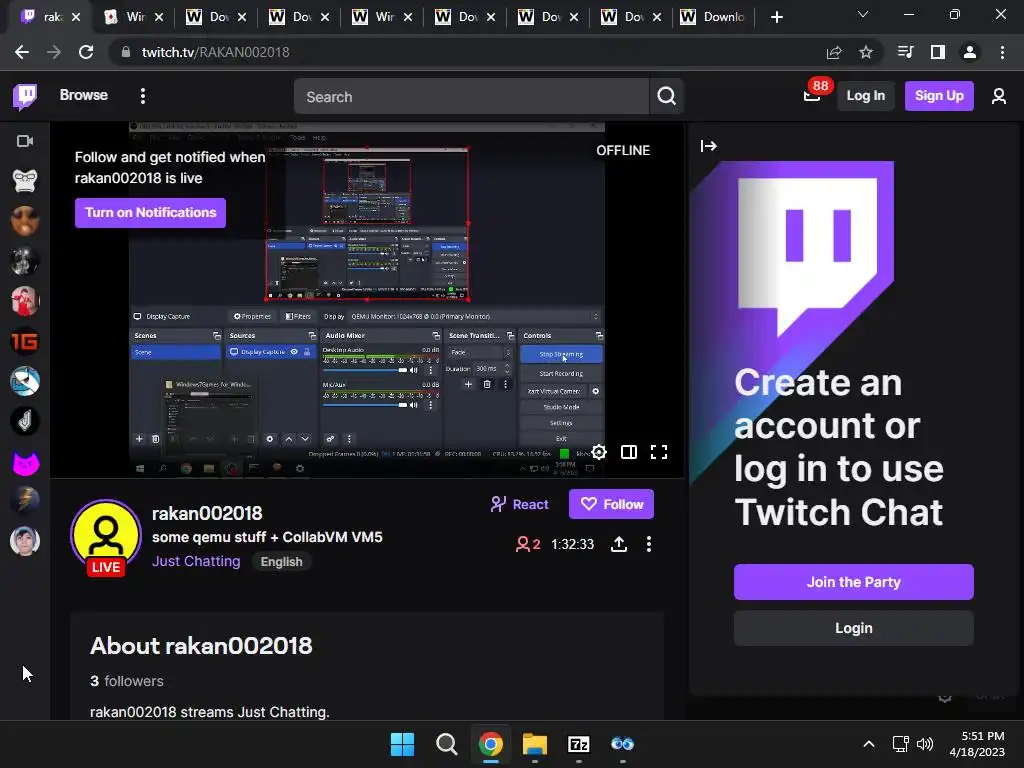
Task: Open volume control in system tray
Action: point(925,744)
